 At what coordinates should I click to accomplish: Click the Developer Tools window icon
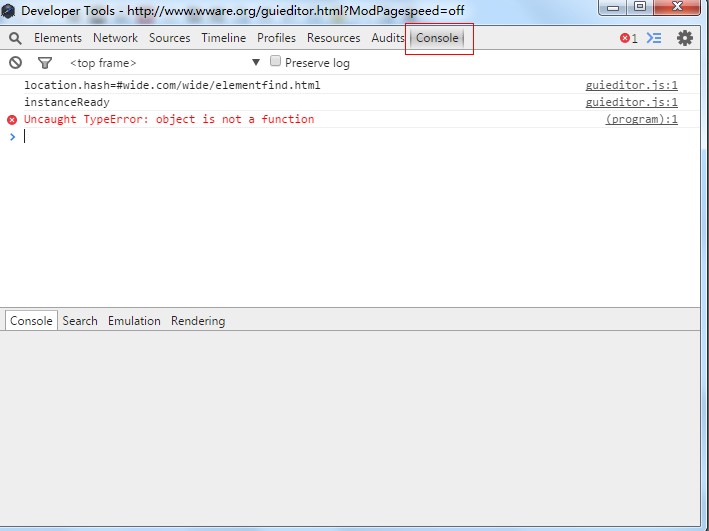click(8, 11)
